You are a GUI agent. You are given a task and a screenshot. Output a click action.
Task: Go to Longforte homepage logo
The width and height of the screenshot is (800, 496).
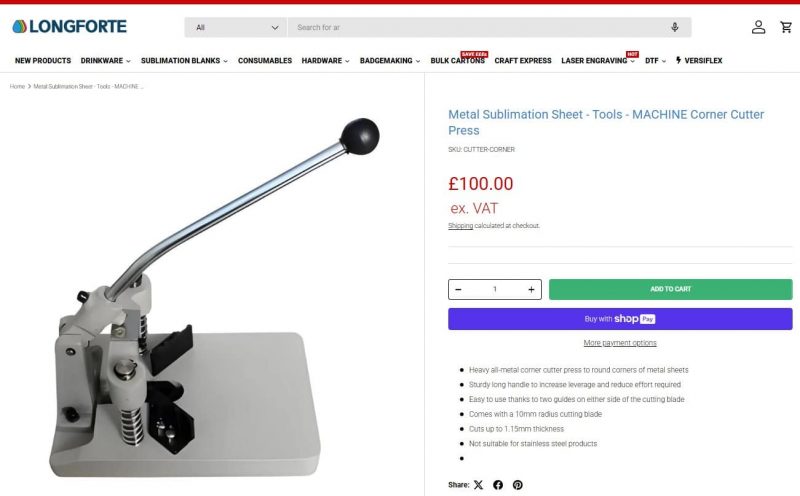click(69, 27)
